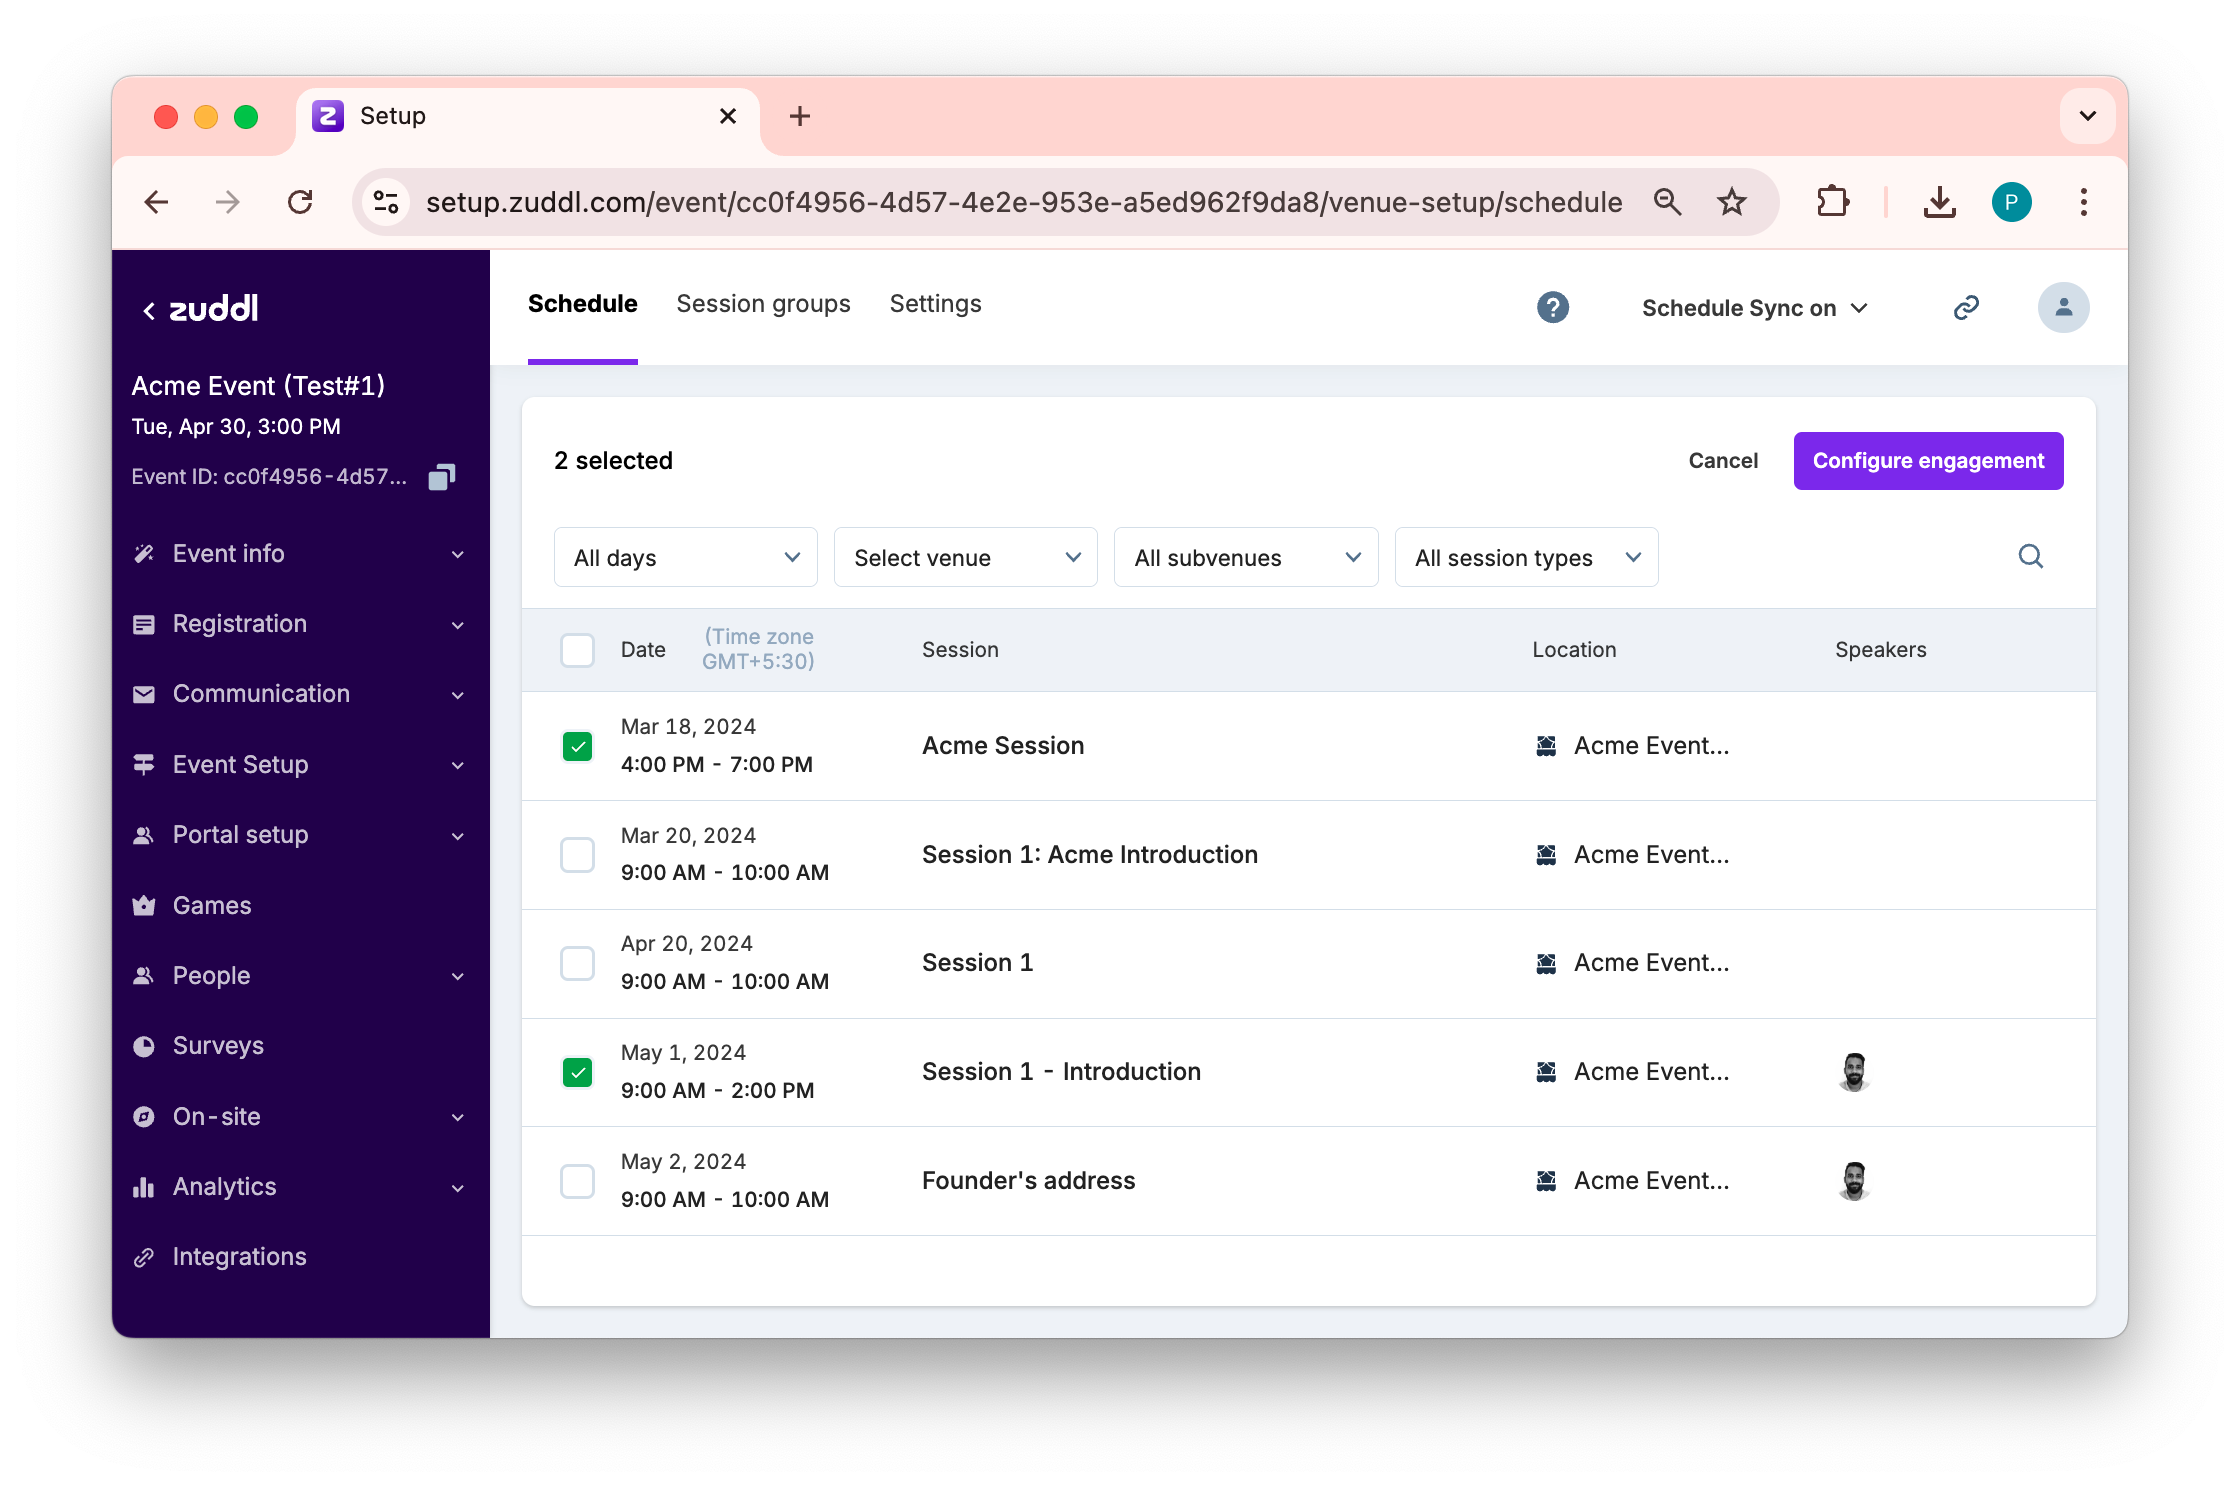Click the help question mark icon
Viewport: 2240px width, 1486px height.
click(x=1552, y=307)
